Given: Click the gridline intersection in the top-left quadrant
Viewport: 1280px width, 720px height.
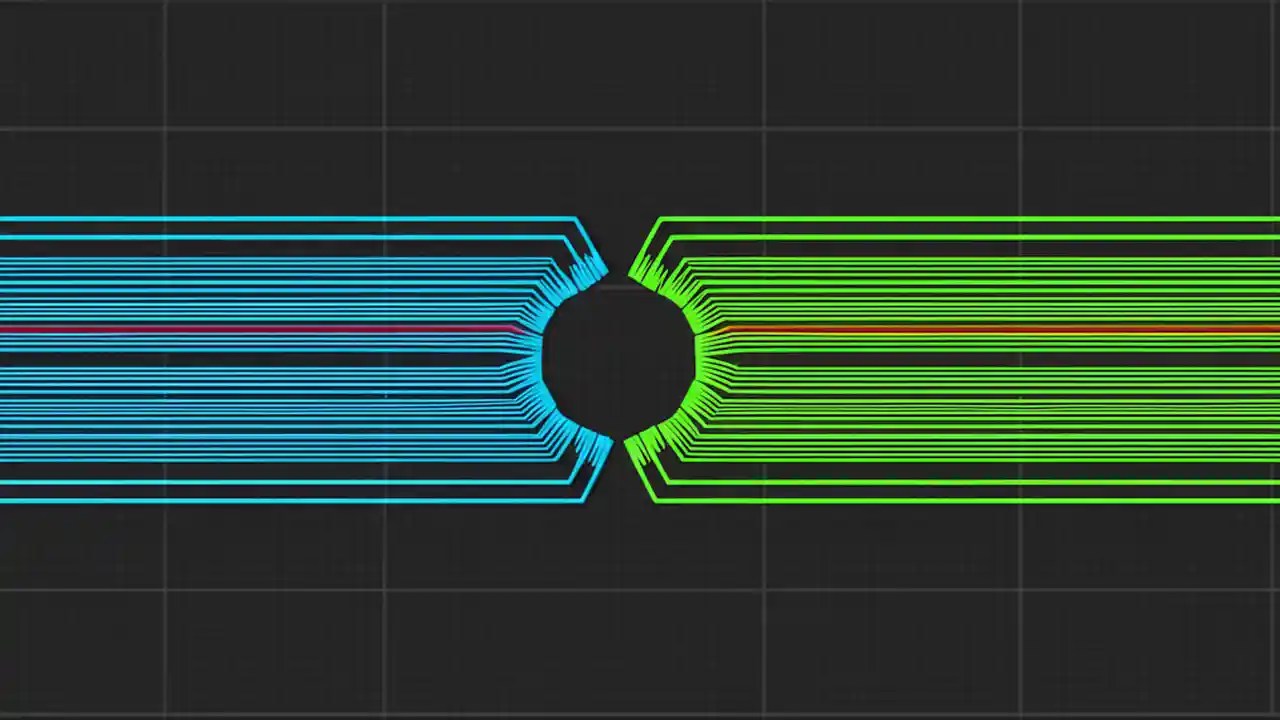Looking at the screenshot, I should point(384,128).
